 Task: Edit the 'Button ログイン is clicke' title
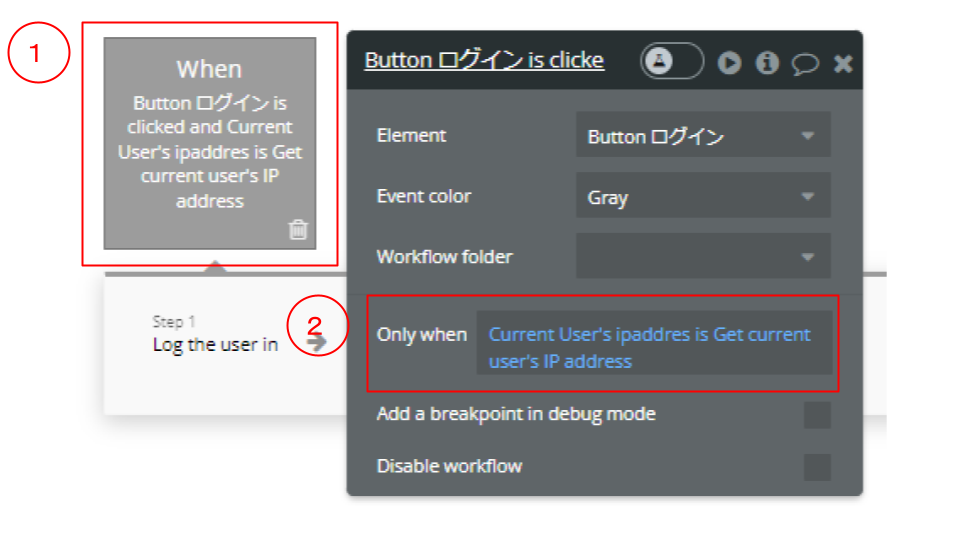tap(484, 61)
